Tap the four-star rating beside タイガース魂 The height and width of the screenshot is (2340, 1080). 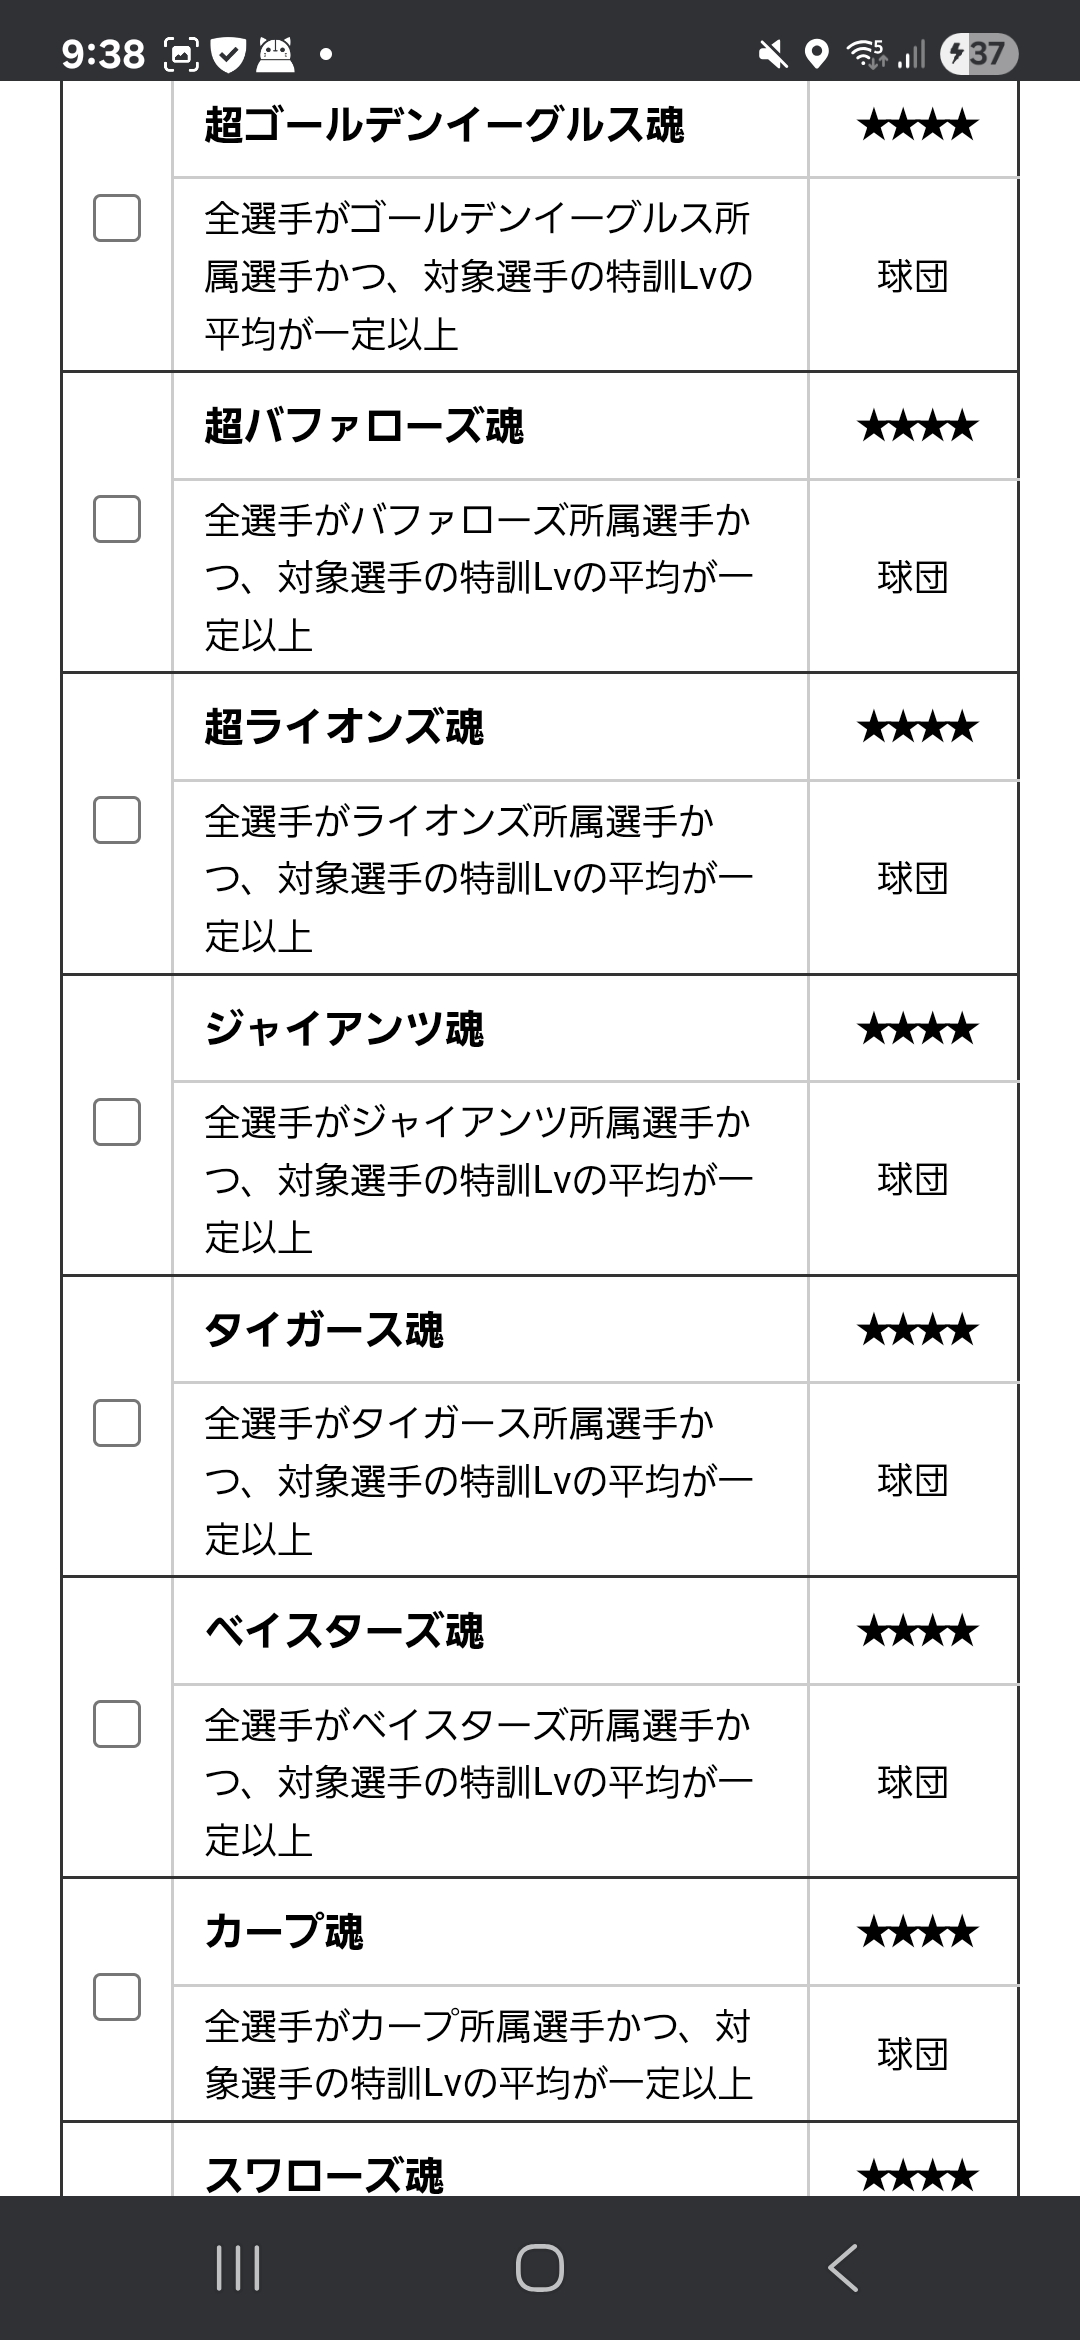click(x=917, y=1330)
